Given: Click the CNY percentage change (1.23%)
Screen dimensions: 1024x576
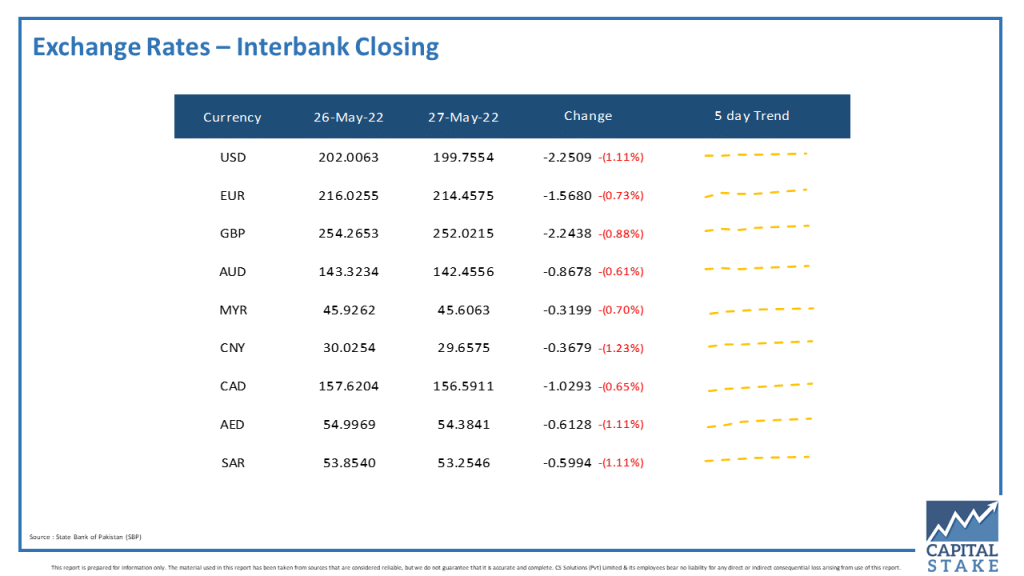Looking at the screenshot, I should (x=621, y=349).
